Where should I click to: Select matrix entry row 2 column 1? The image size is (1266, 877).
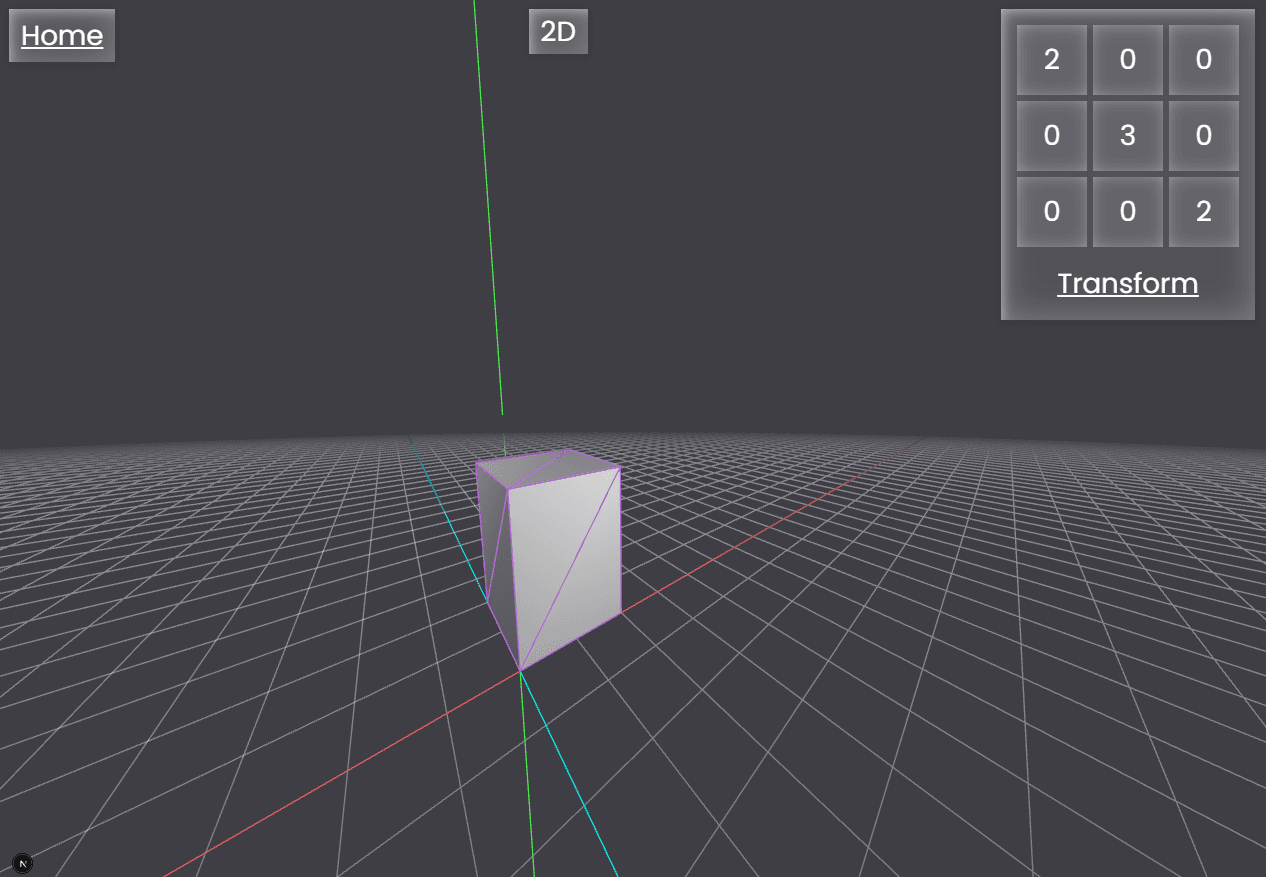pyautogui.click(x=1051, y=136)
